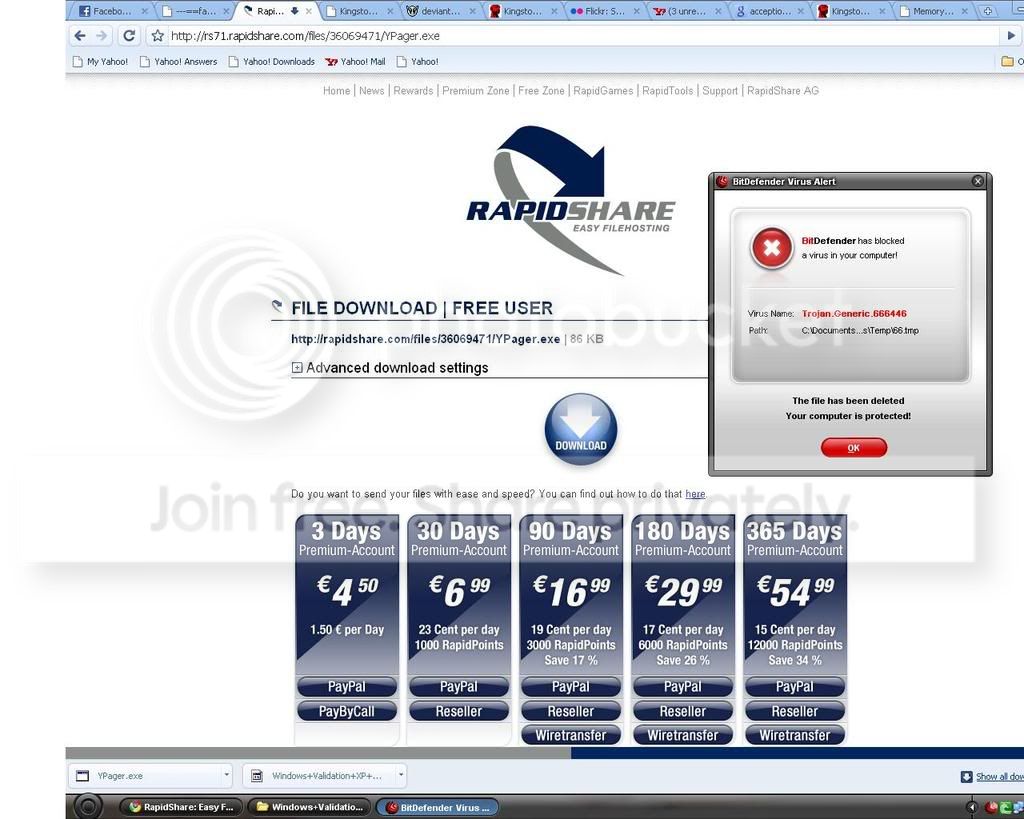Open the Yahoo! Downloads bookmark

[272, 61]
